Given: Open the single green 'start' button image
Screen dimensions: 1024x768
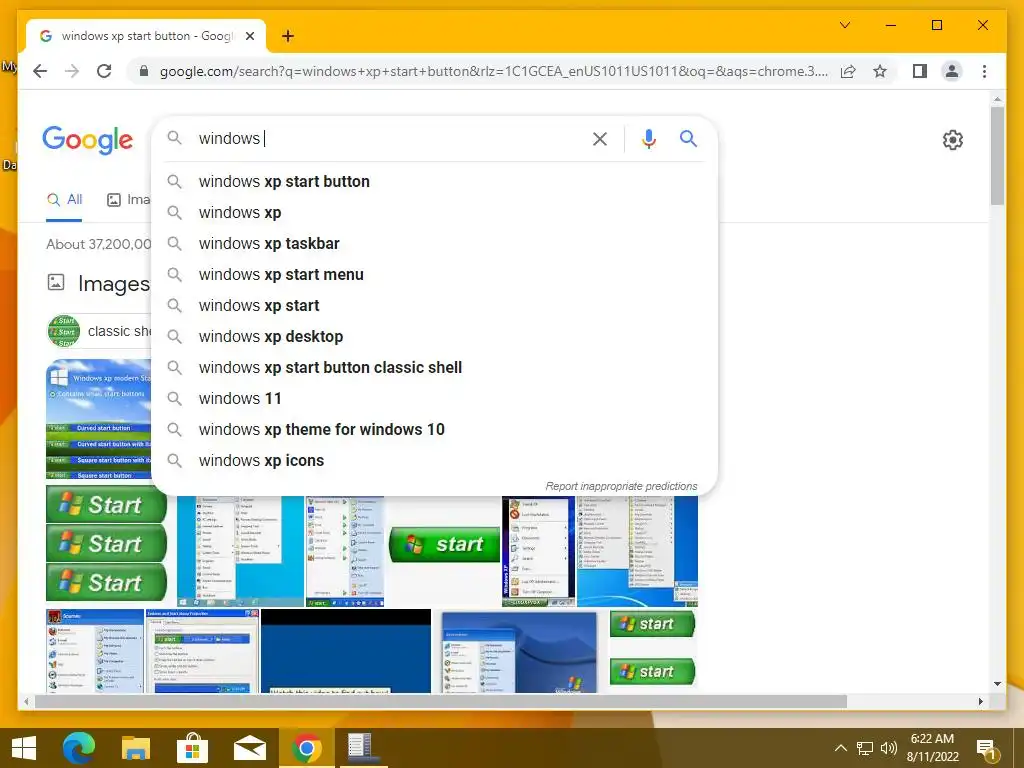Looking at the screenshot, I should click(444, 544).
